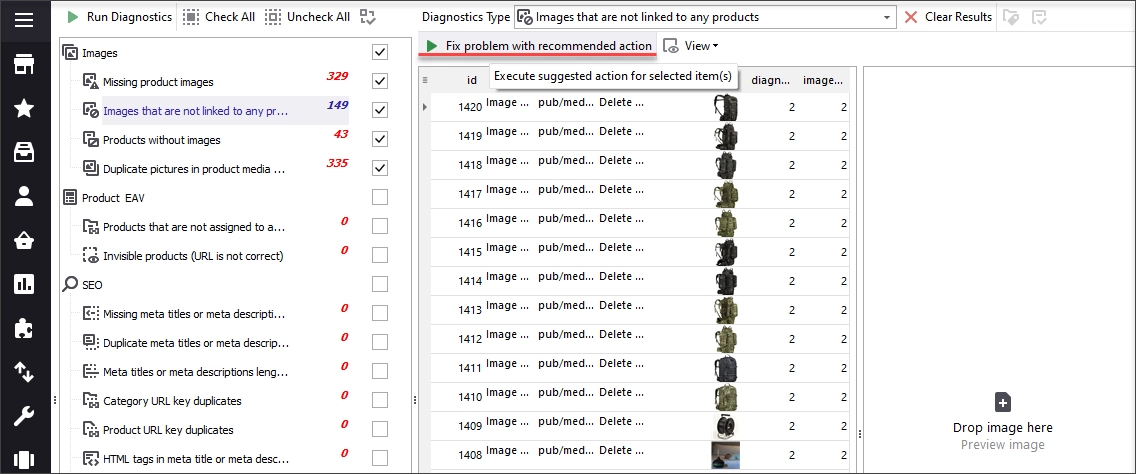Click the image... column header

[823, 80]
